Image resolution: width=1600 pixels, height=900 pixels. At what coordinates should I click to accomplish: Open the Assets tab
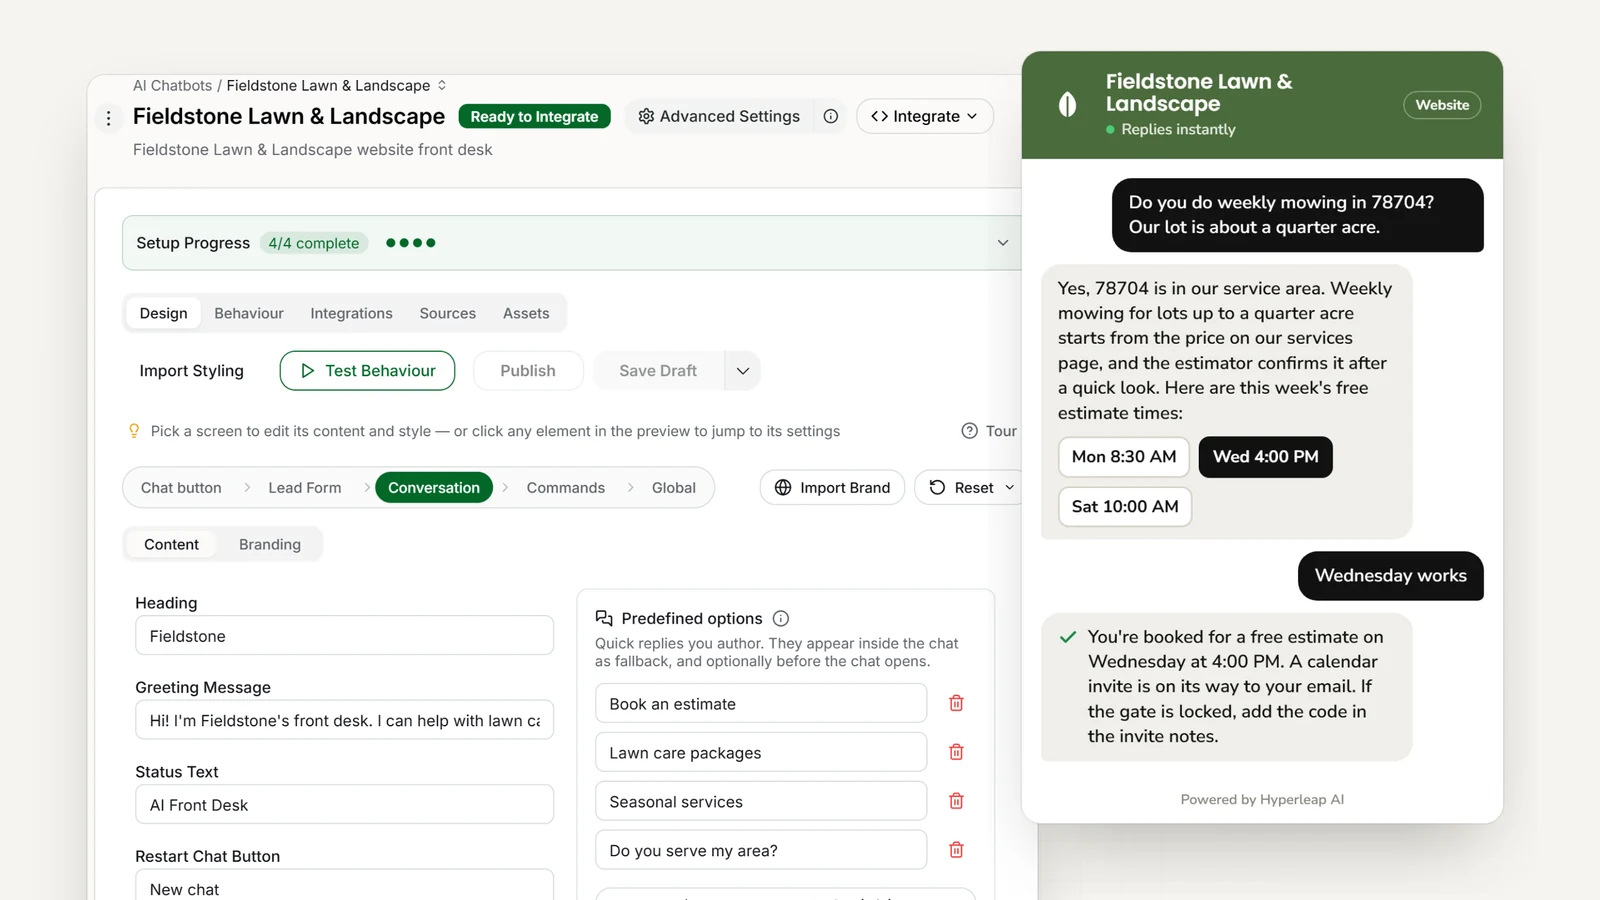(526, 313)
